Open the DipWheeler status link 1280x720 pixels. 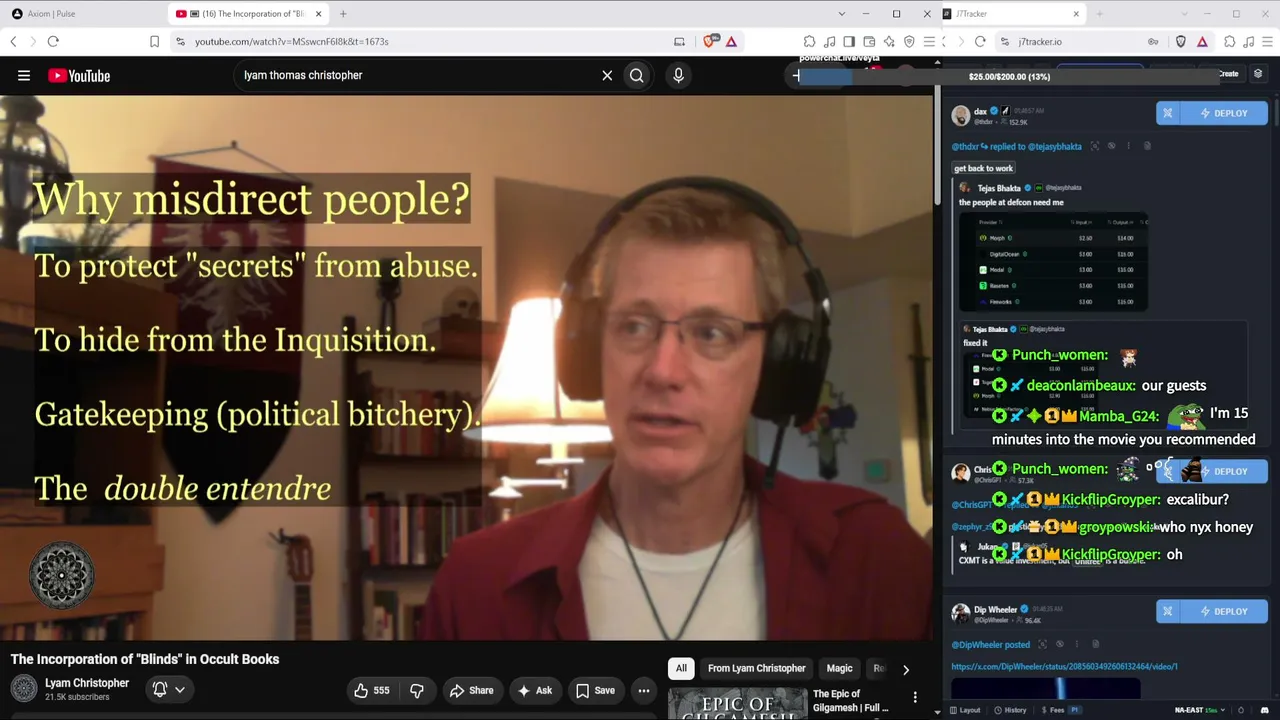(x=1064, y=666)
